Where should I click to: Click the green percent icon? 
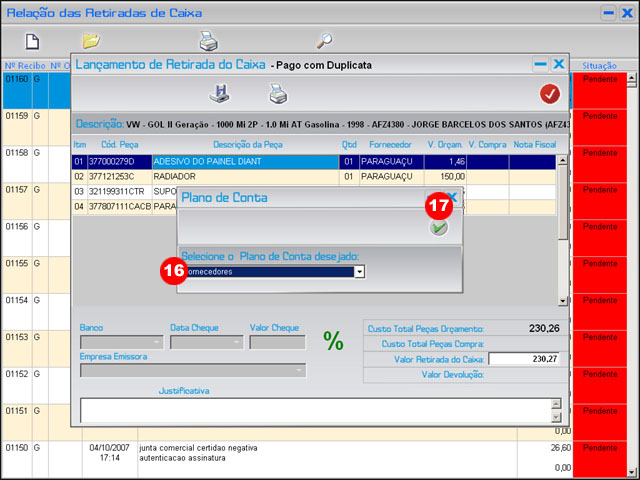333,341
